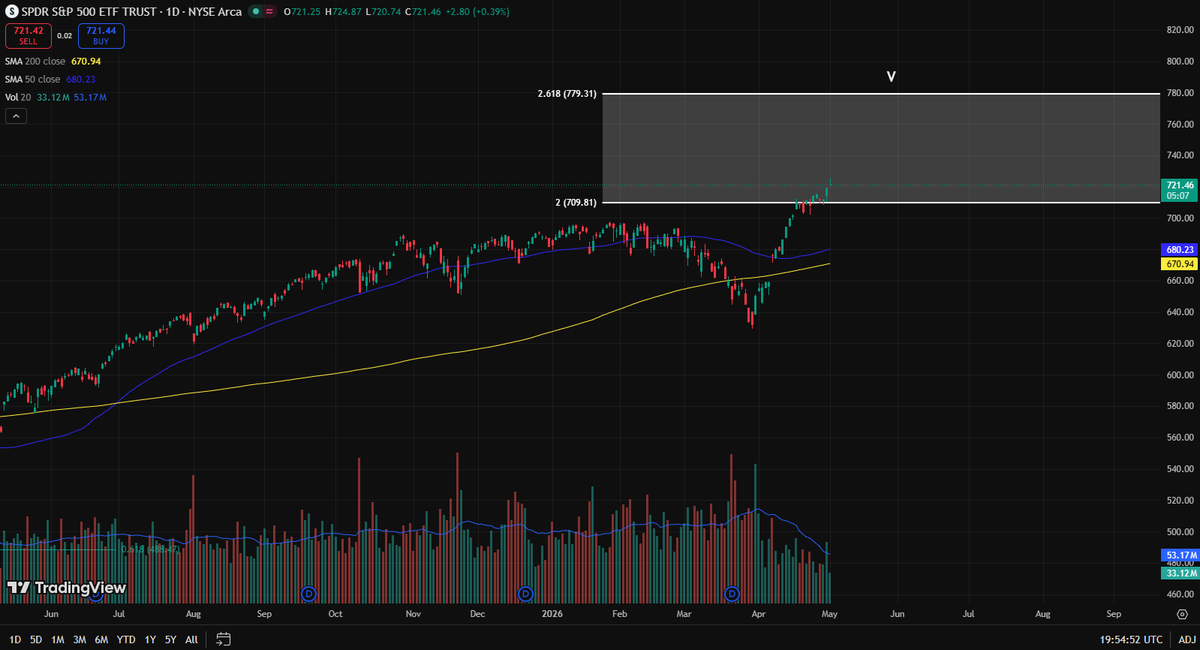Click the SPDR S&P 500 ETF TRUST title

click(93, 12)
